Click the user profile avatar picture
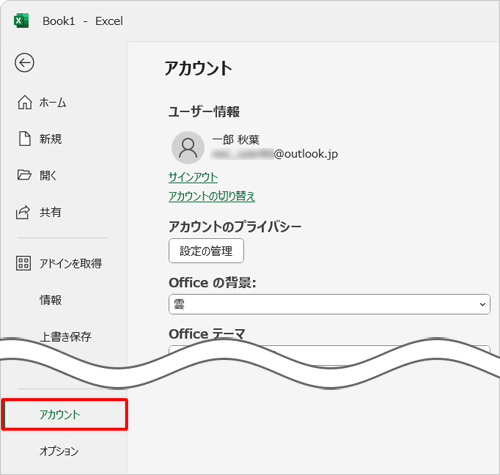Viewport: 500px width, 475px height. [x=188, y=147]
